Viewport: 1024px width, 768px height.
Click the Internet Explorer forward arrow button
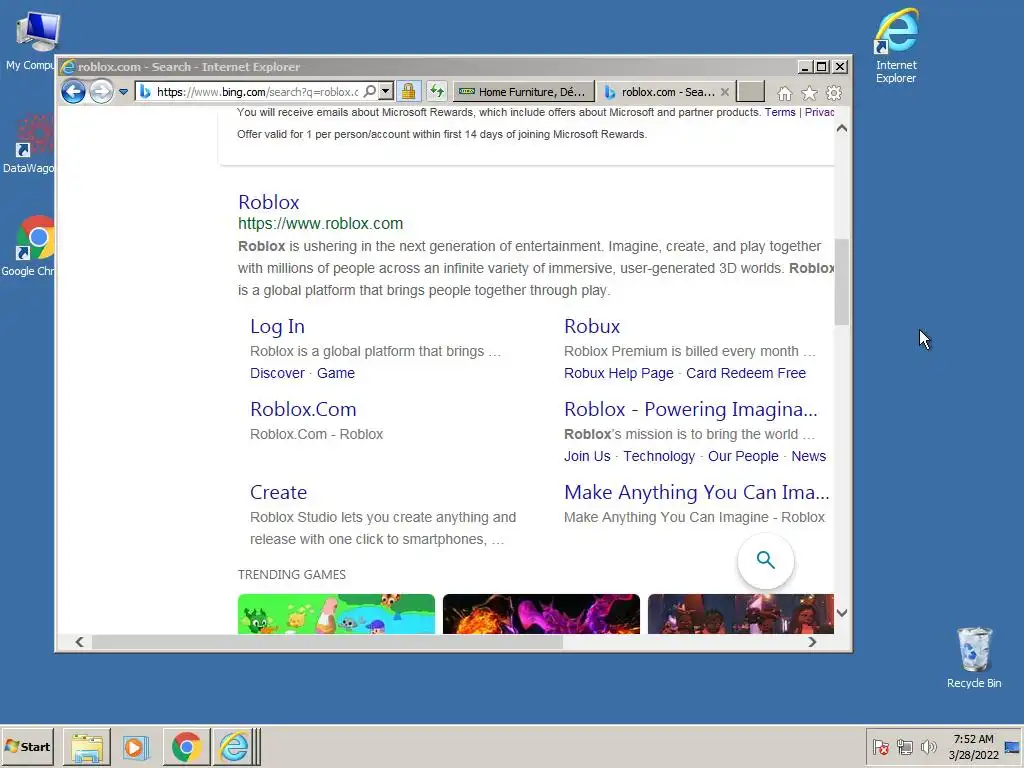[x=101, y=91]
